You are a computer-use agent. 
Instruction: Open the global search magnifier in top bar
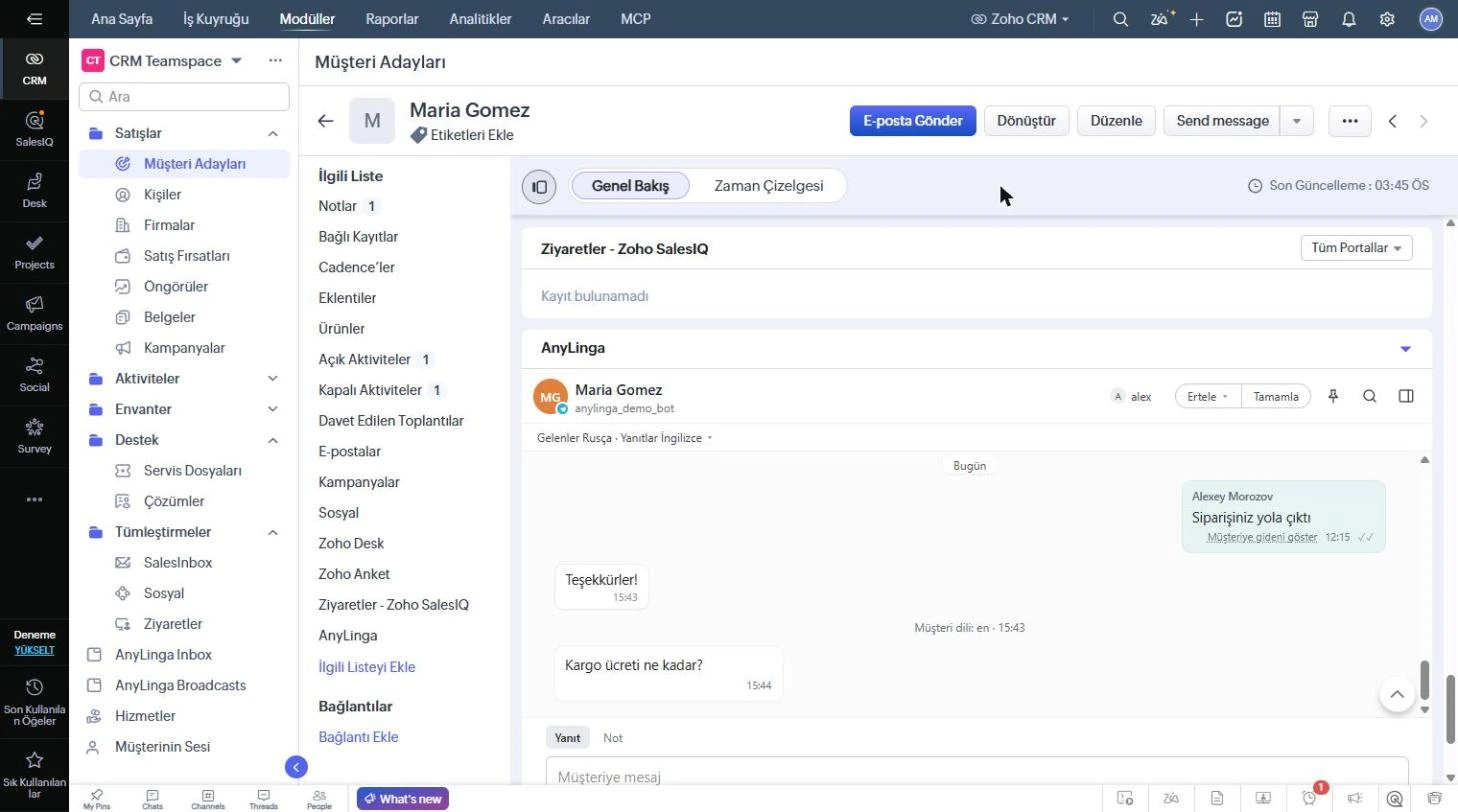(1121, 19)
